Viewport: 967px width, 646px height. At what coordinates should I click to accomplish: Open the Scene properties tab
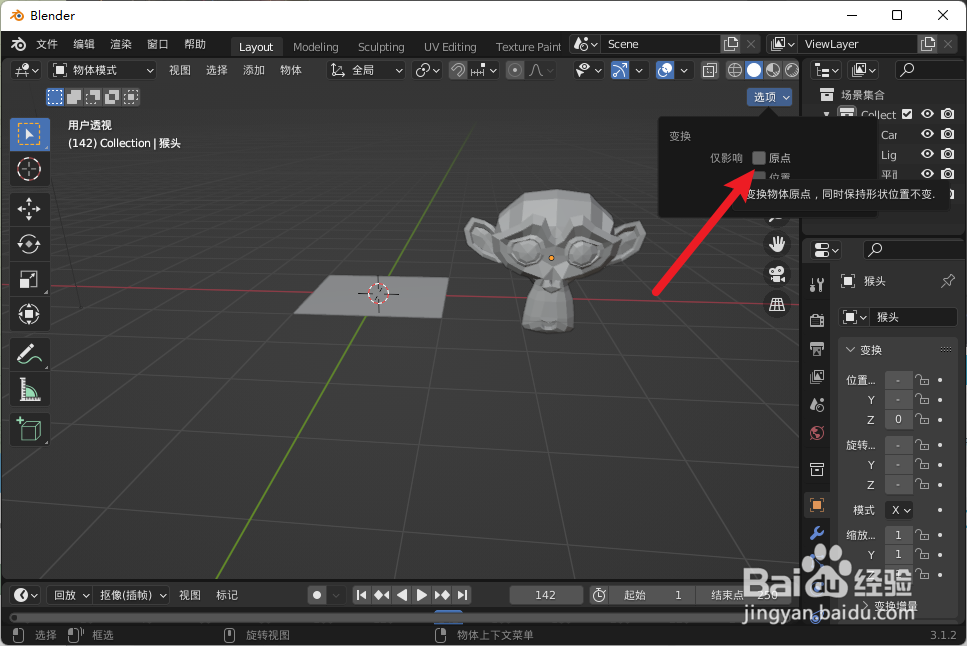[817, 405]
